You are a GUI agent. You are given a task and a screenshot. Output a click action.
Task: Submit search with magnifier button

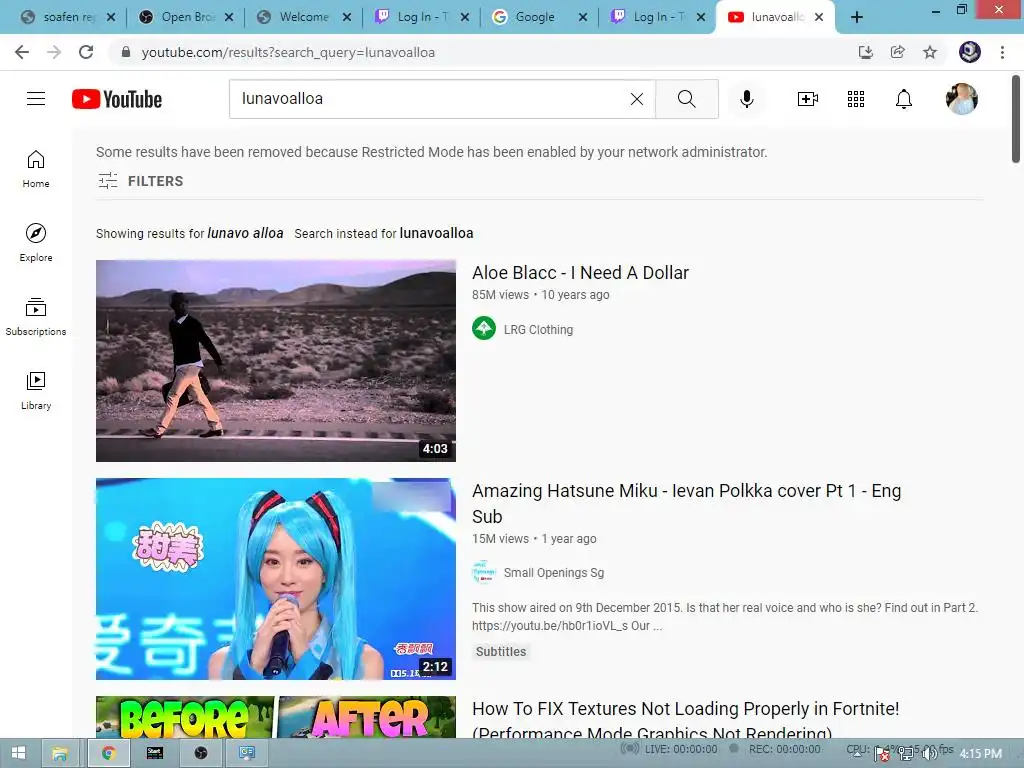(x=686, y=99)
